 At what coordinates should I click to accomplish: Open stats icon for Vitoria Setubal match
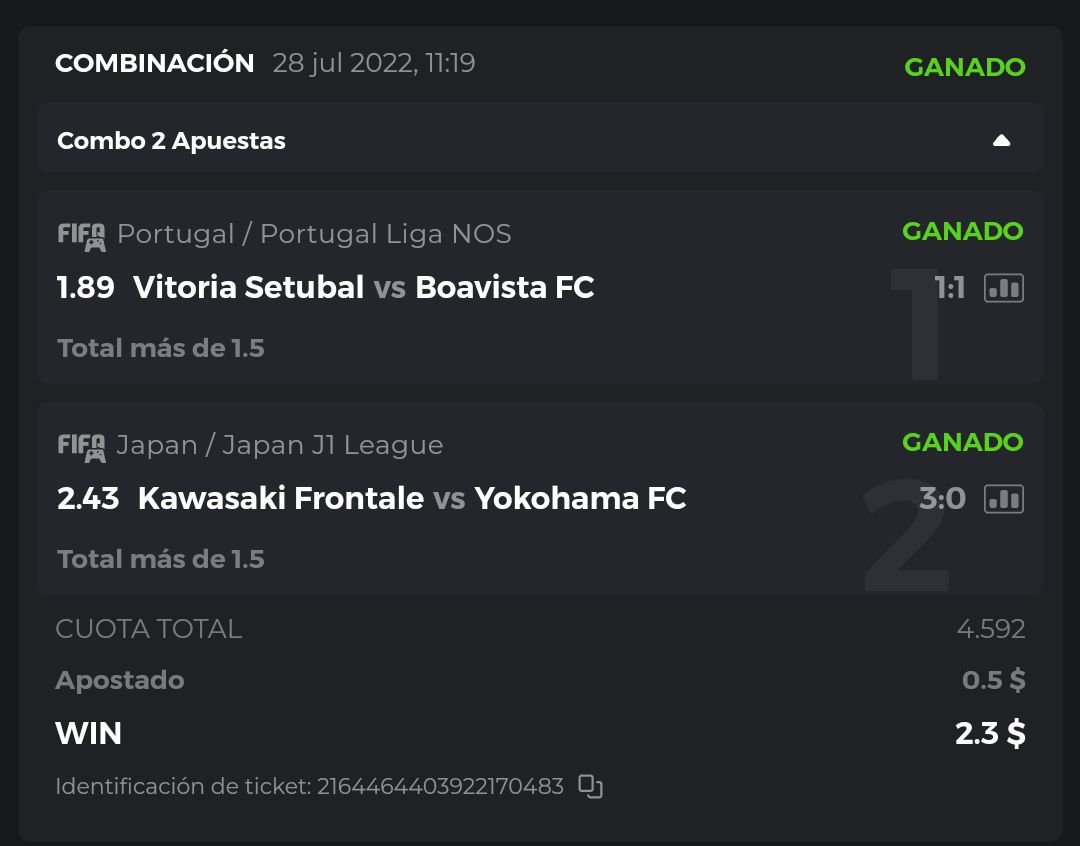point(1003,288)
